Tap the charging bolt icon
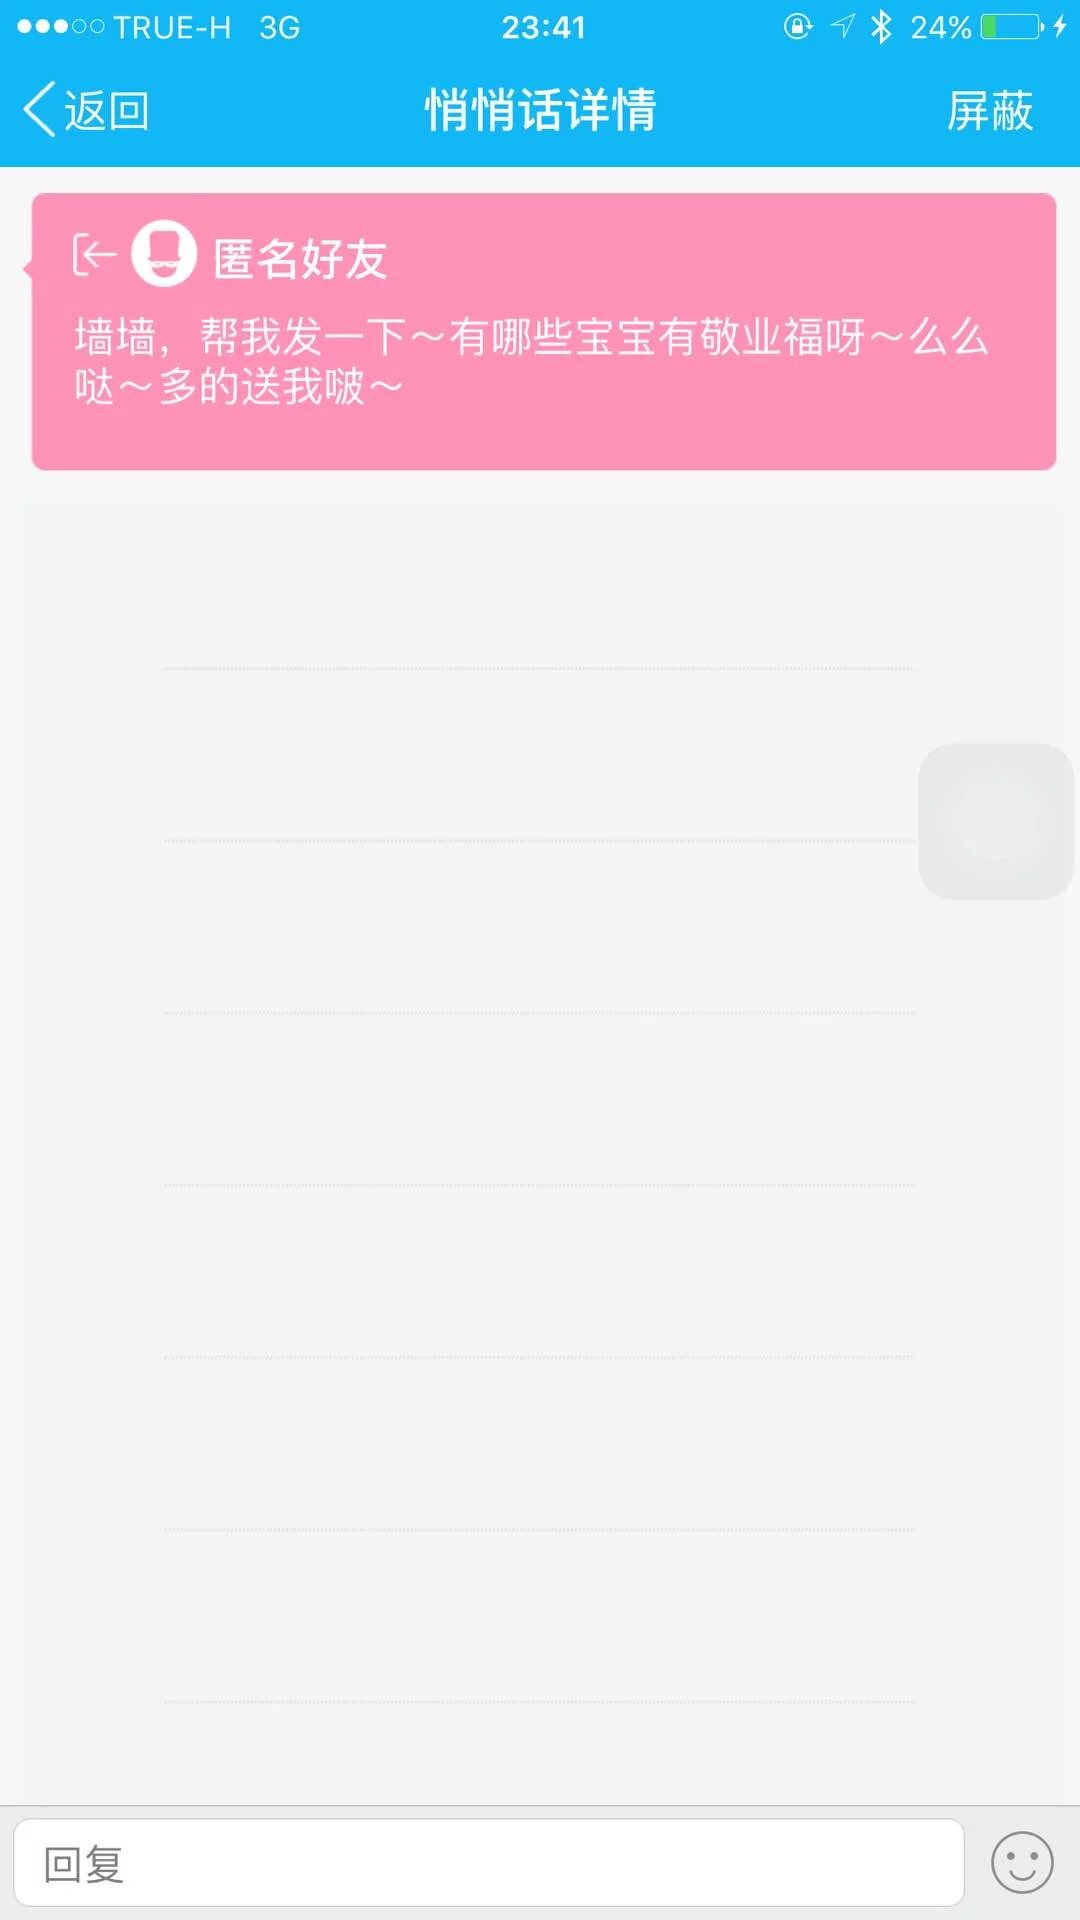This screenshot has width=1080, height=1920. (1060, 27)
